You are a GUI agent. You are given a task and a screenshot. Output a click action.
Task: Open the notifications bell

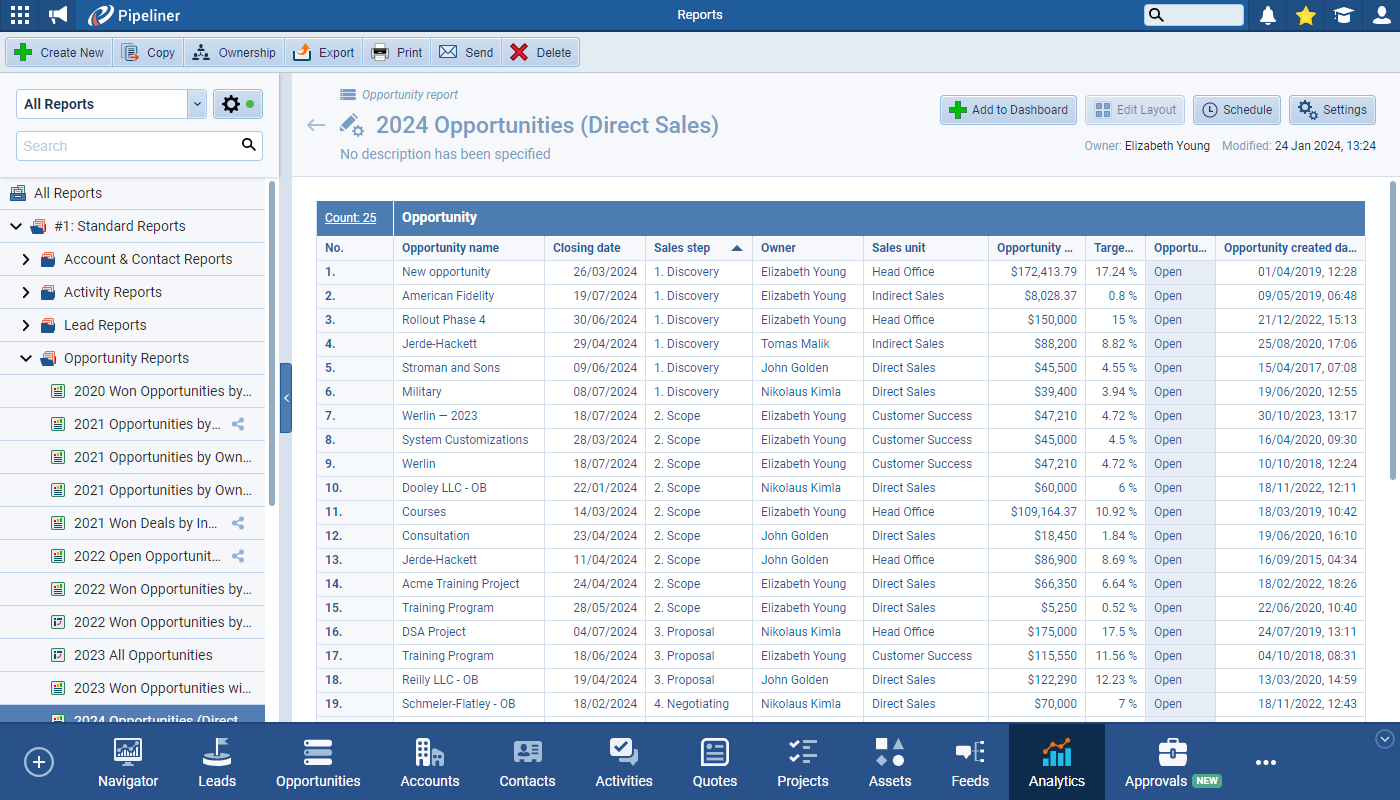1268,15
